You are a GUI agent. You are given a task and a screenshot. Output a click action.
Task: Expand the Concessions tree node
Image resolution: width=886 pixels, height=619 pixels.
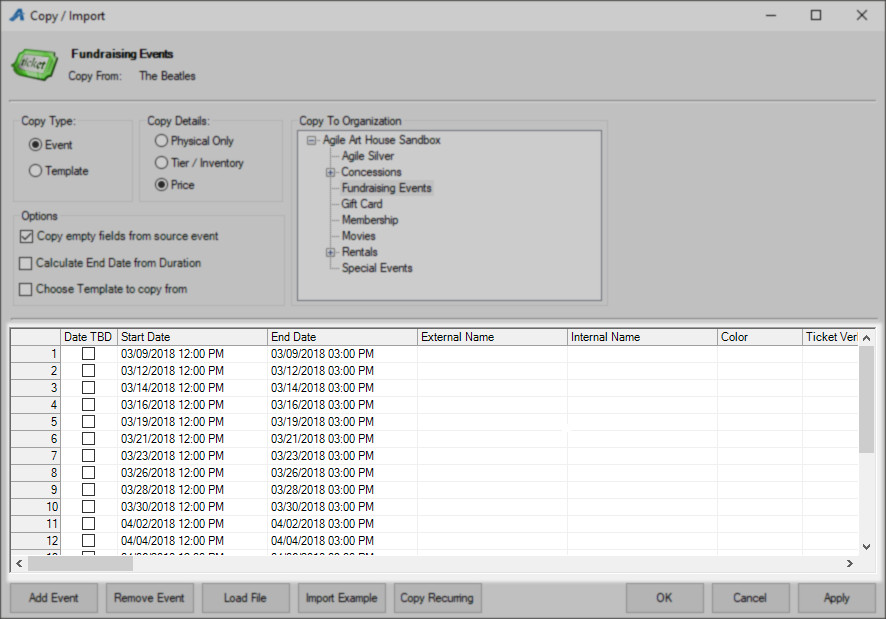coord(331,172)
